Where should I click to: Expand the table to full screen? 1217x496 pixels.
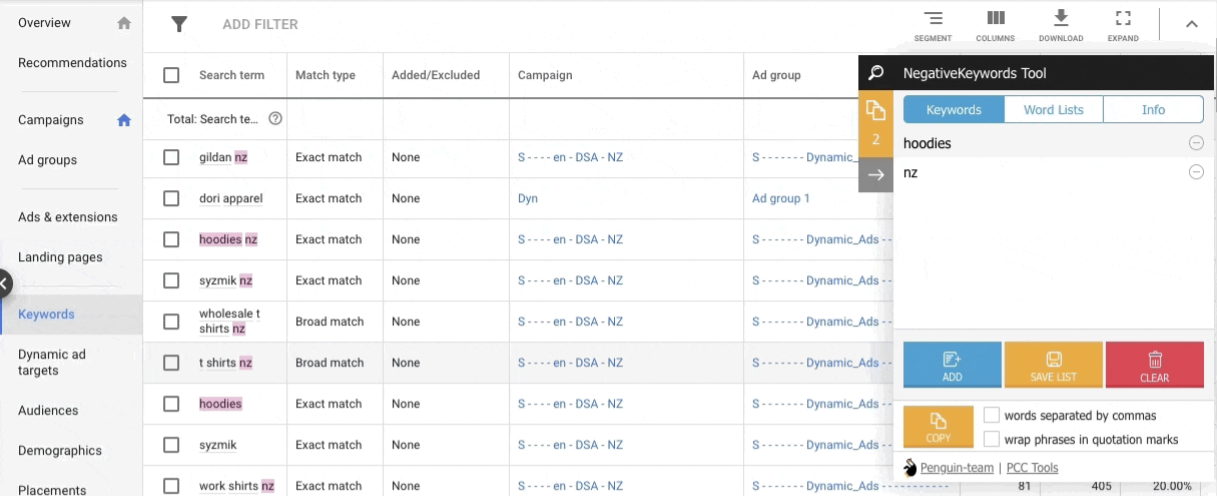click(1122, 25)
